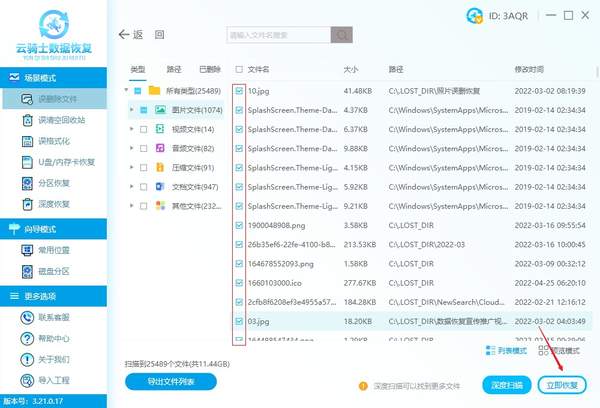Screen dimensions: 600x408
Task: Sort by the 文件名 column header
Action: coord(258,69)
